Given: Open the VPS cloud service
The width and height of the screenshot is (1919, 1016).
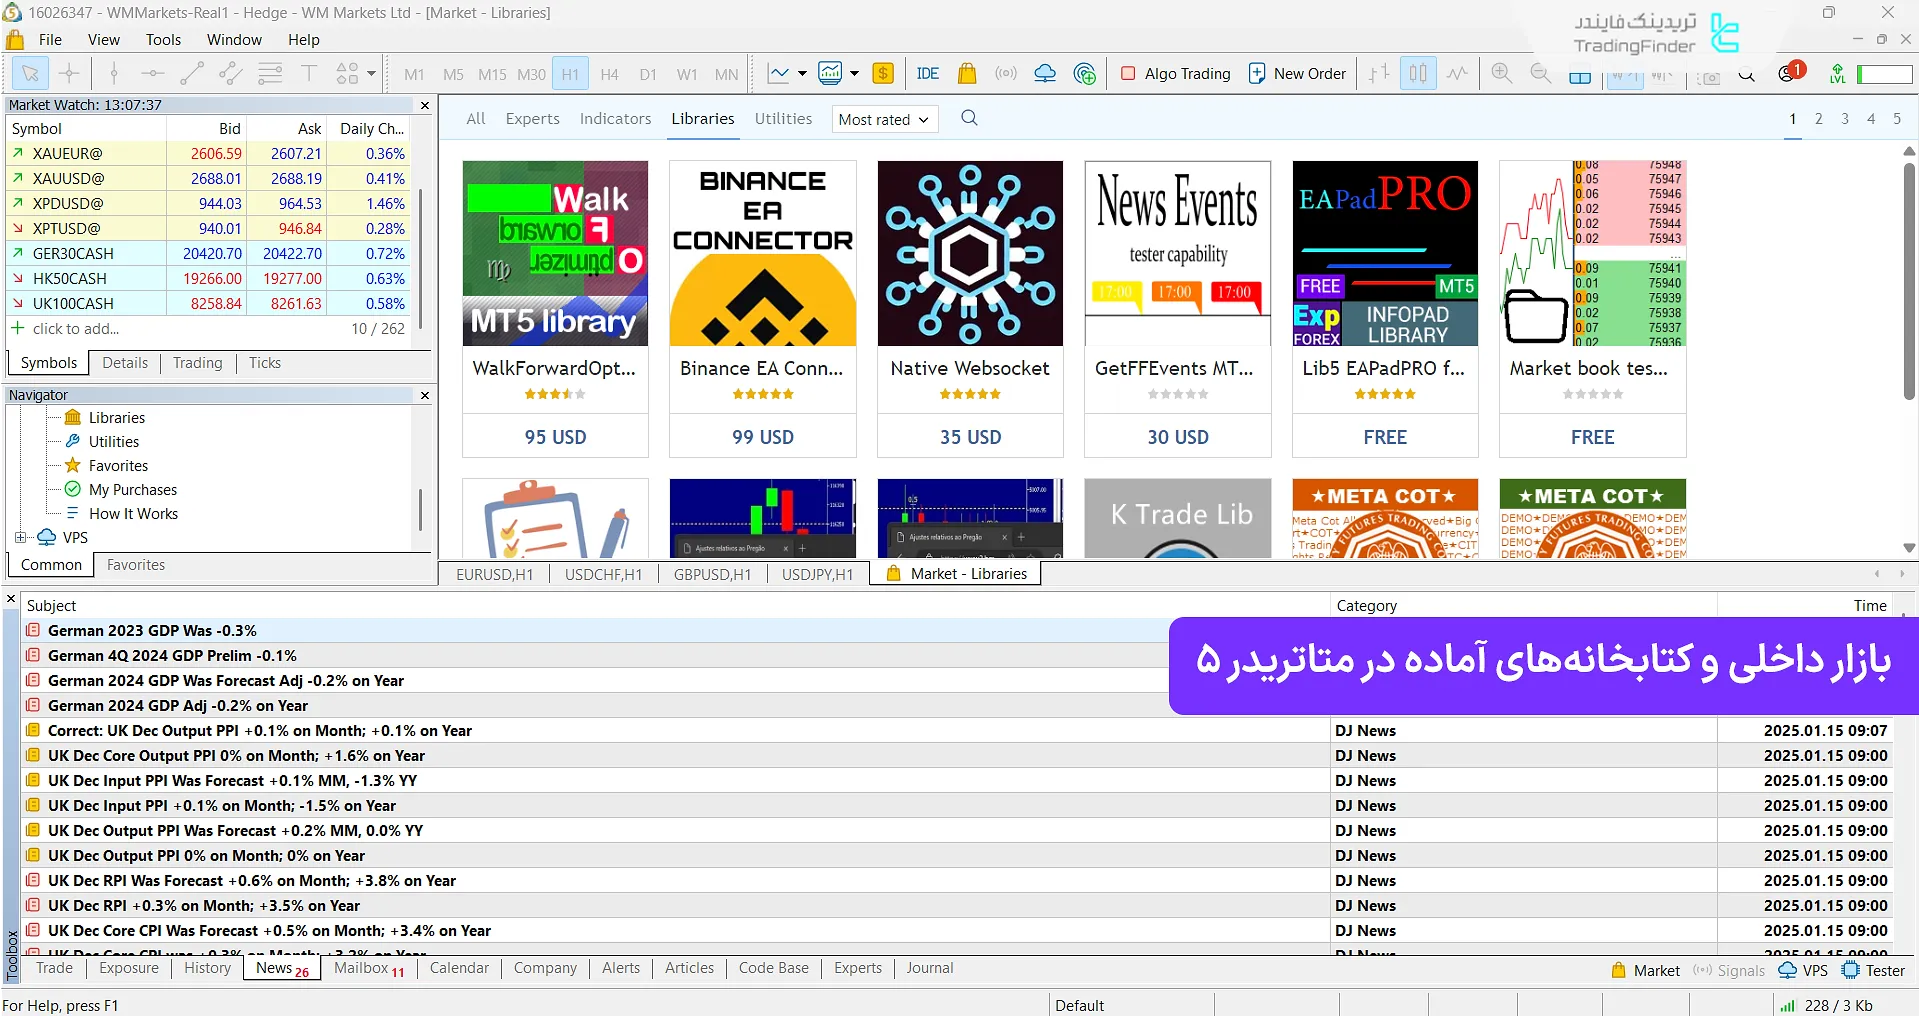Looking at the screenshot, I should [x=1045, y=73].
